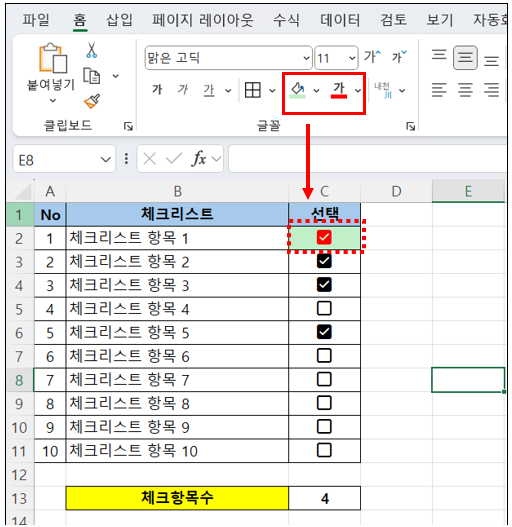Expand the paste options arrow
The image size is (512, 527).
(x=53, y=100)
